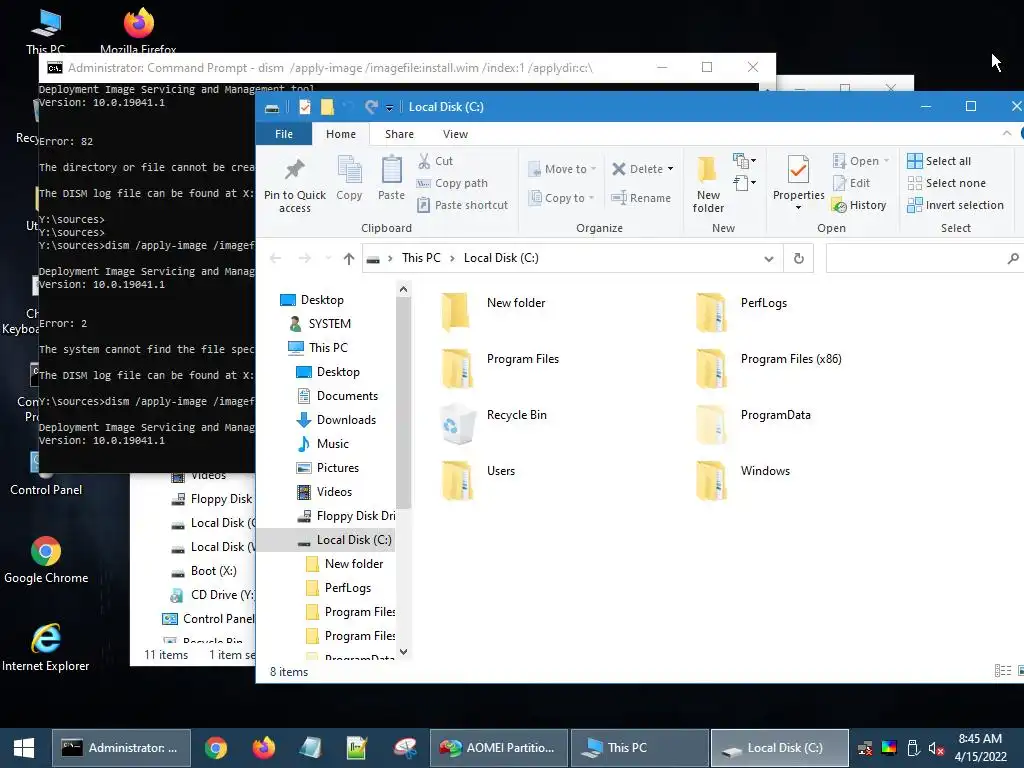1024x768 pixels.
Task: Click Firefox icon in taskbar
Action: [263, 748]
